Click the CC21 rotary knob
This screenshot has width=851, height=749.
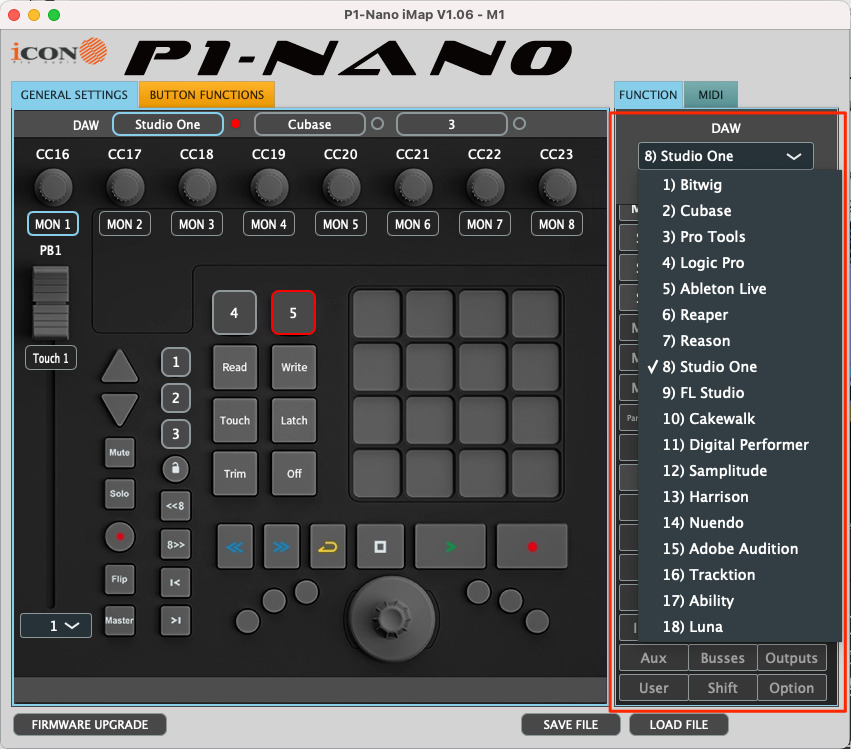(413, 187)
